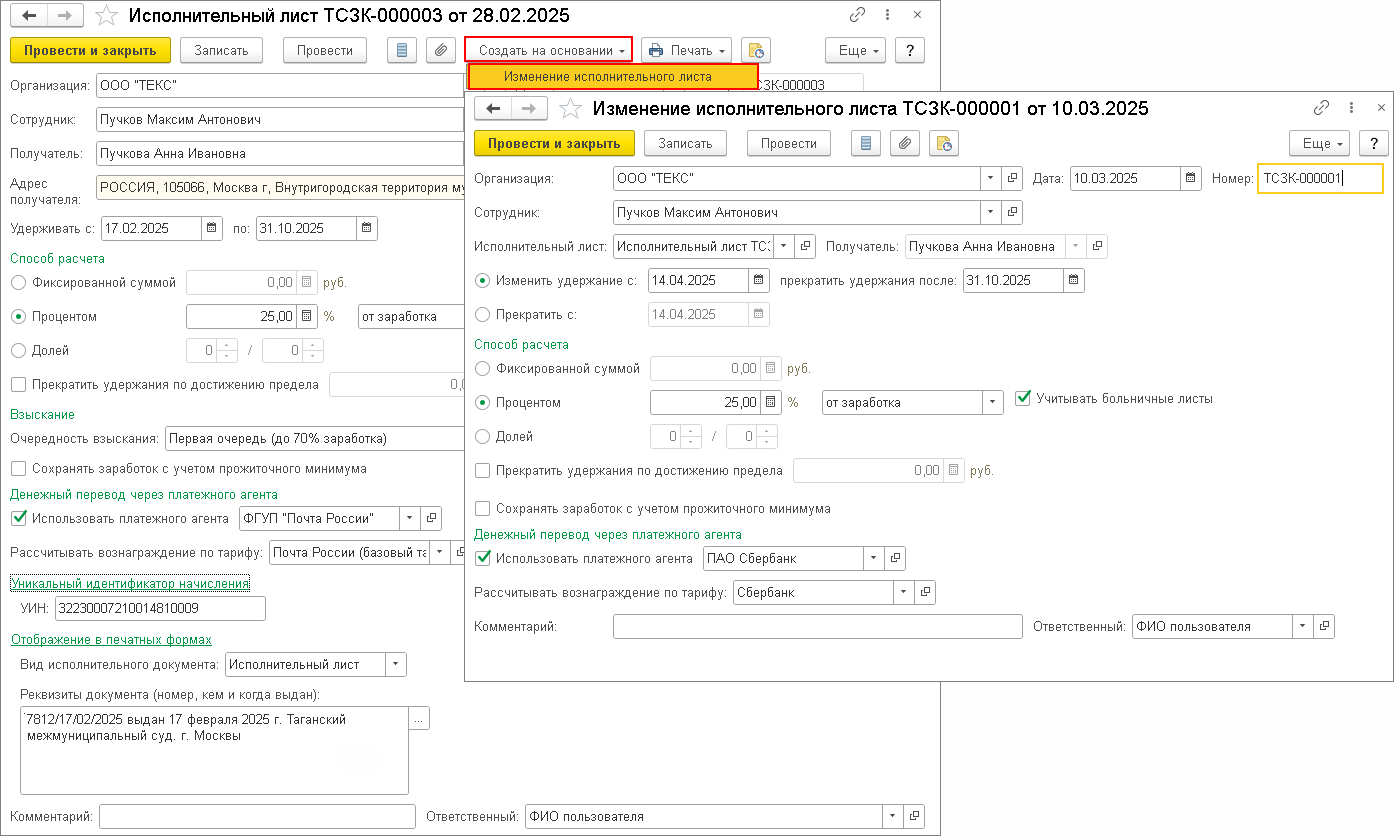The height and width of the screenshot is (836, 1397).
Task: Increase the Долей numerator stepper in front window
Action: coord(691,432)
